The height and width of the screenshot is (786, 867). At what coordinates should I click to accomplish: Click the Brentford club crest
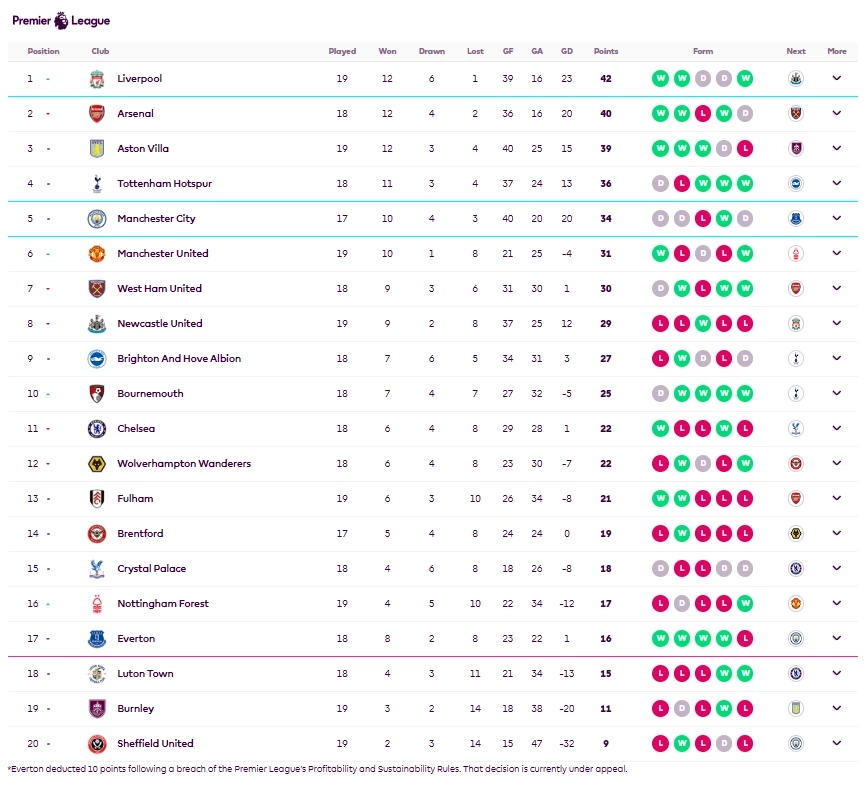coord(96,534)
